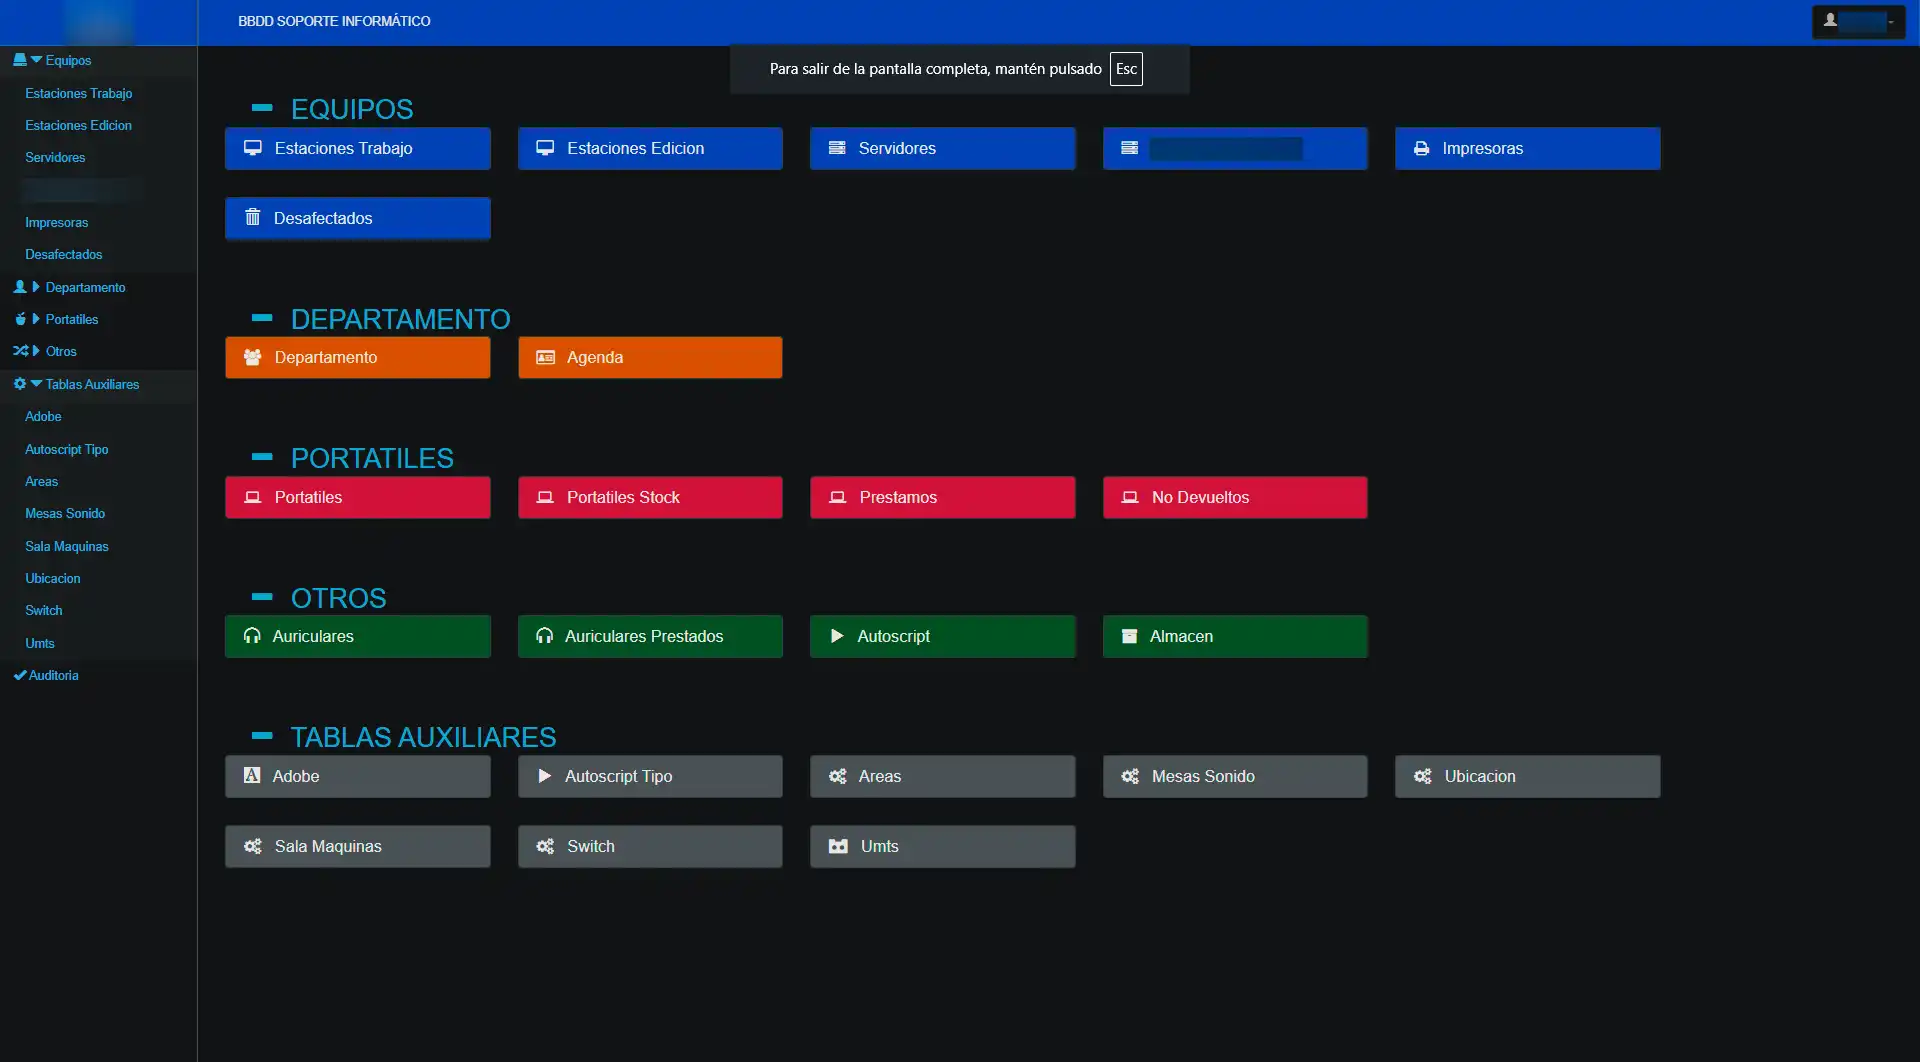1920x1062 pixels.
Task: Expand the Departamento sidebar menu
Action: pyautogui.click(x=84, y=287)
